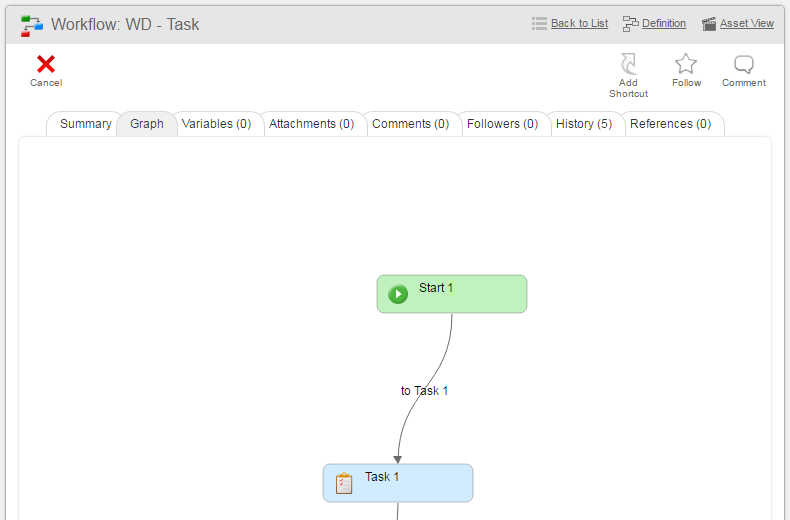Click the workflow icon beside the title
The image size is (790, 520).
tap(32, 25)
